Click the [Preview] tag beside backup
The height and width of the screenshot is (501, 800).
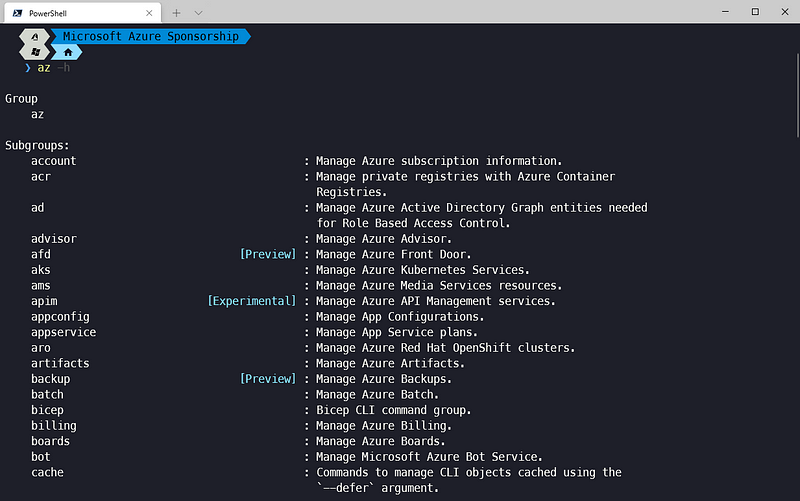[x=268, y=379]
